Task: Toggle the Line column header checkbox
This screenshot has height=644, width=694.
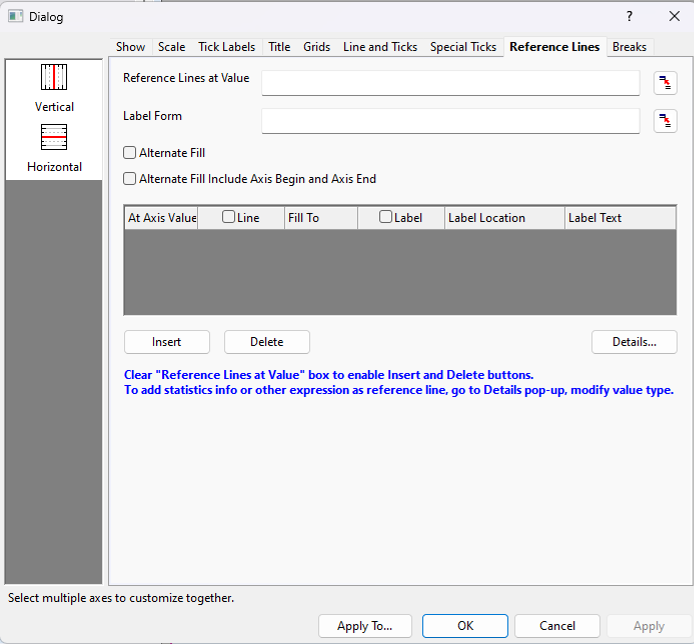Action: 228,217
